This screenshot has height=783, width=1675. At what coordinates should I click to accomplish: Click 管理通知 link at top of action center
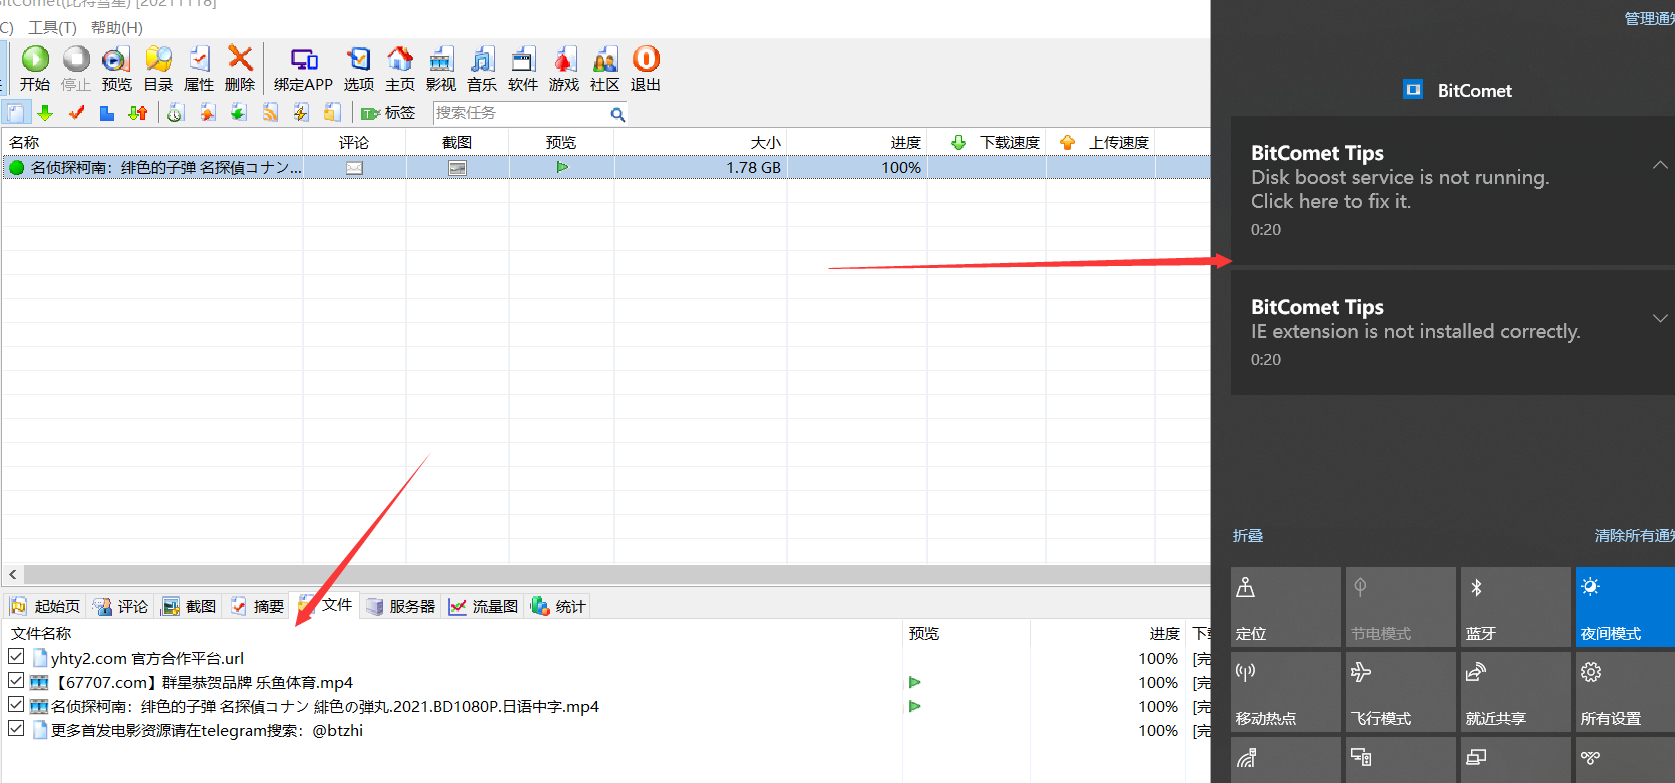(x=1649, y=18)
